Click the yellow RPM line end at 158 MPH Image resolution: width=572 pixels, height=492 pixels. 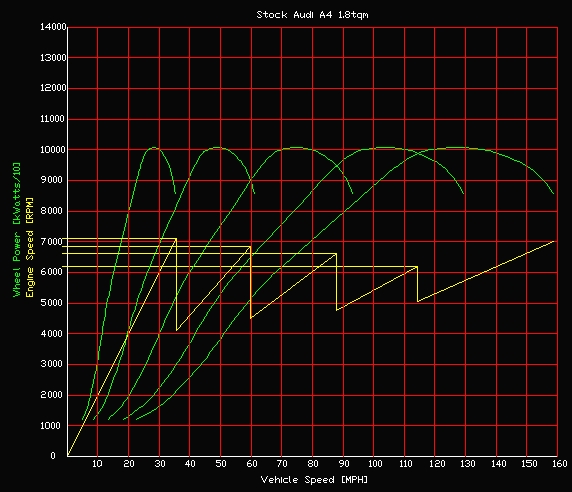[553, 241]
